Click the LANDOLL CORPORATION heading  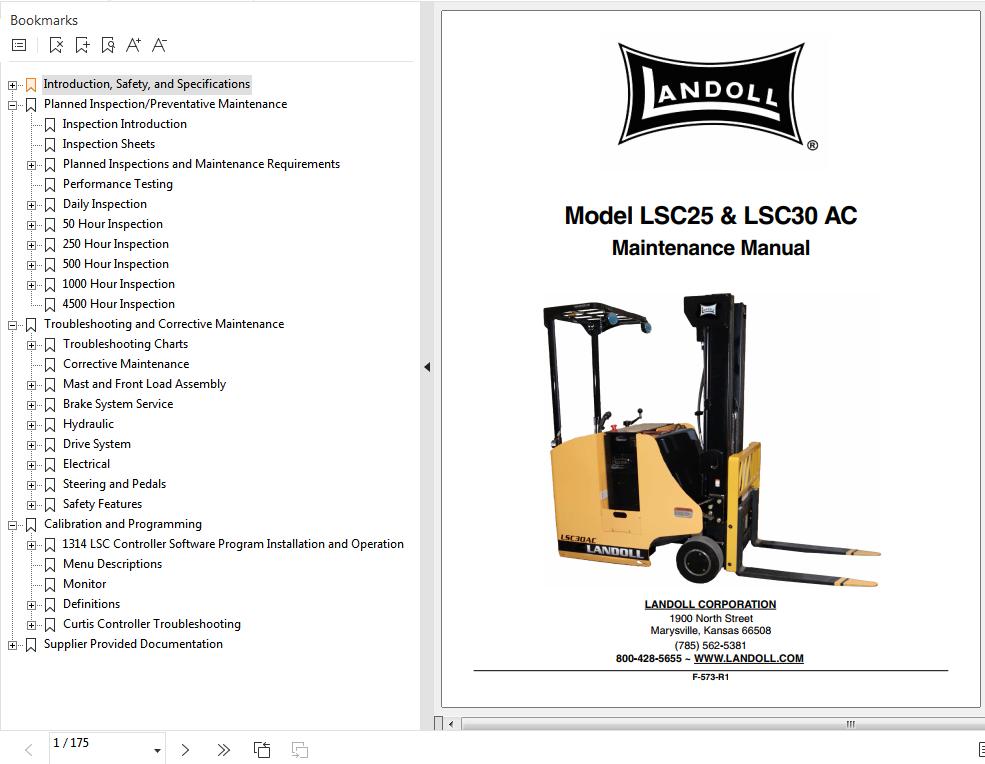tap(710, 604)
